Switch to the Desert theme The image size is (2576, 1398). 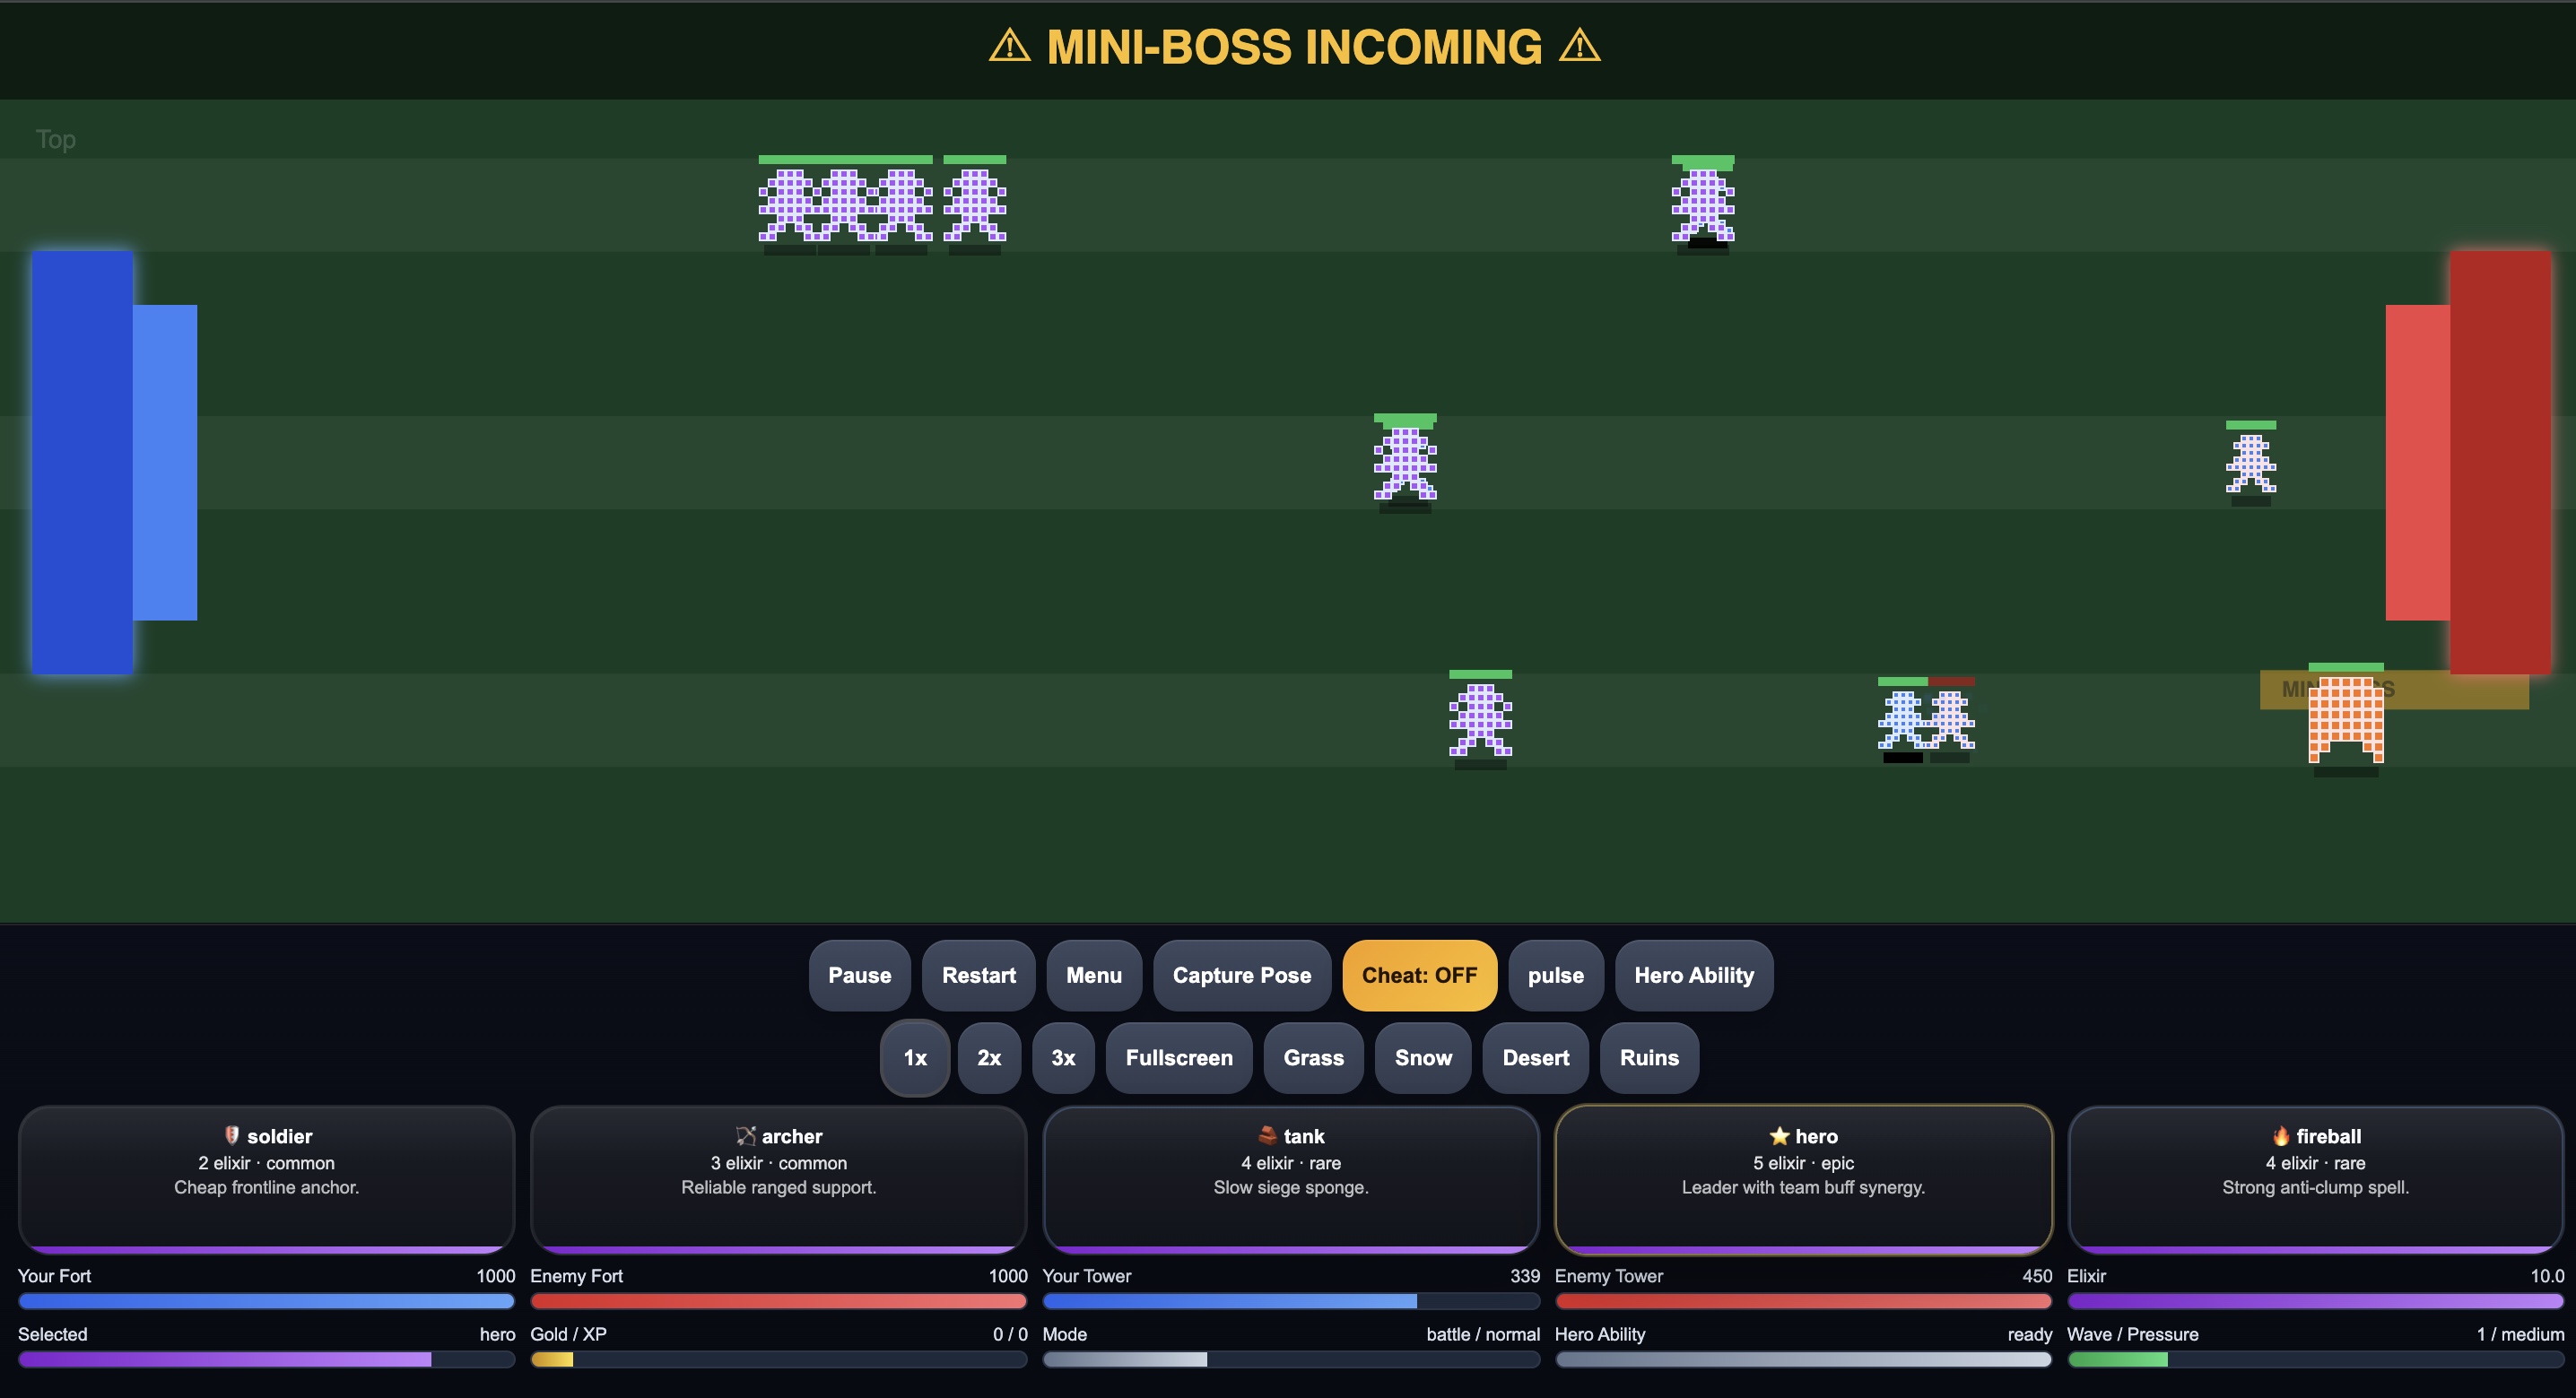pyautogui.click(x=1535, y=1058)
